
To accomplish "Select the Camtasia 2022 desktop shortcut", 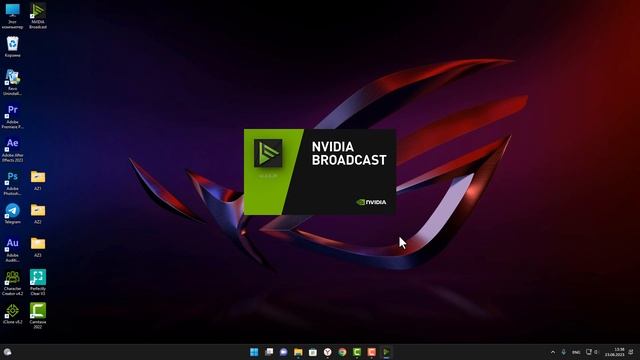I will click(38, 316).
